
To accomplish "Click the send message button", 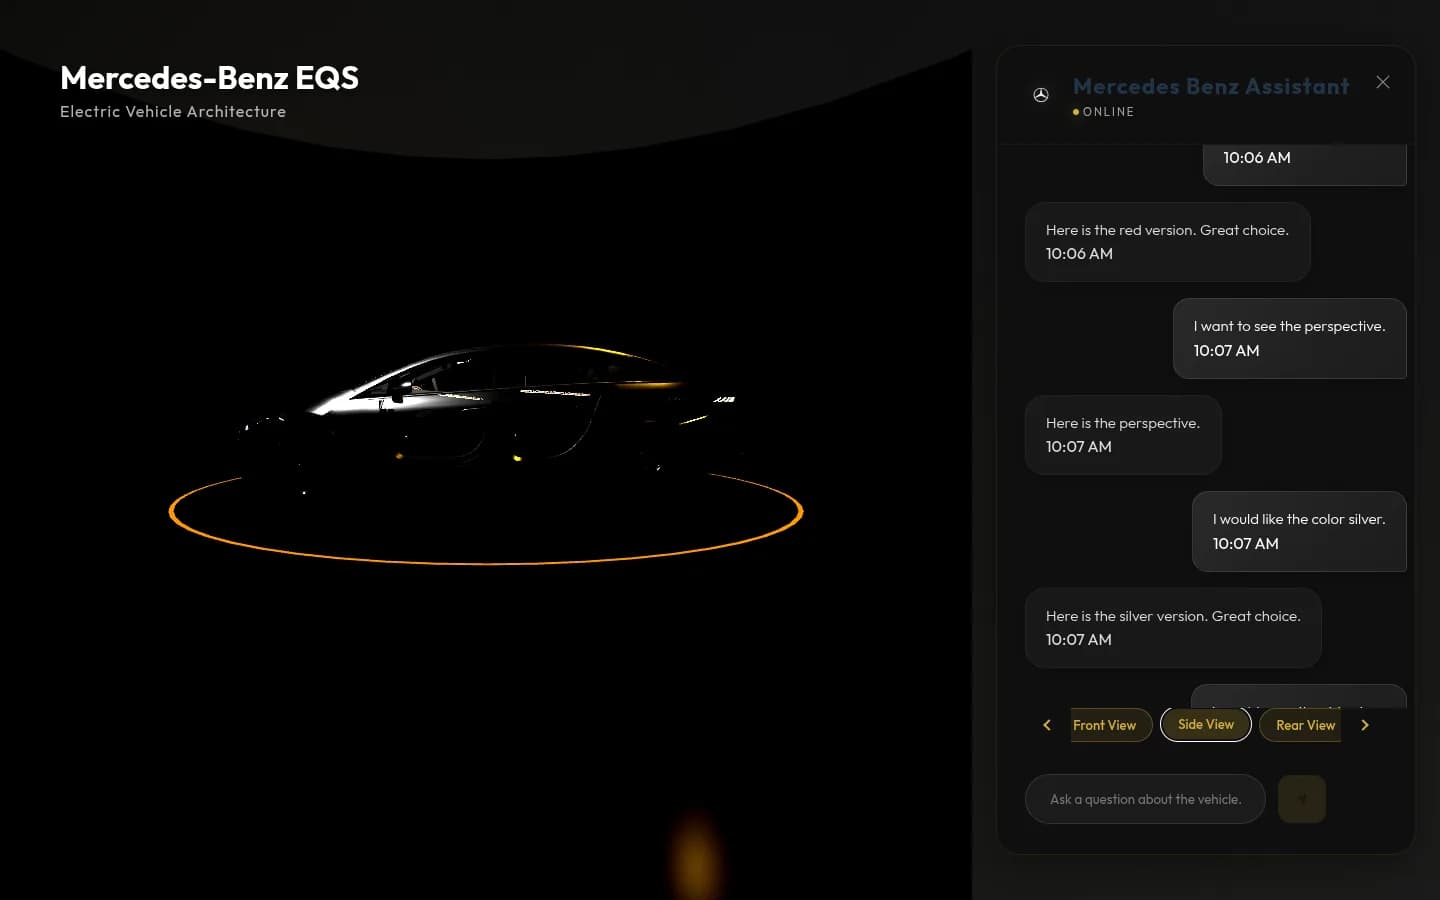I will 1302,799.
